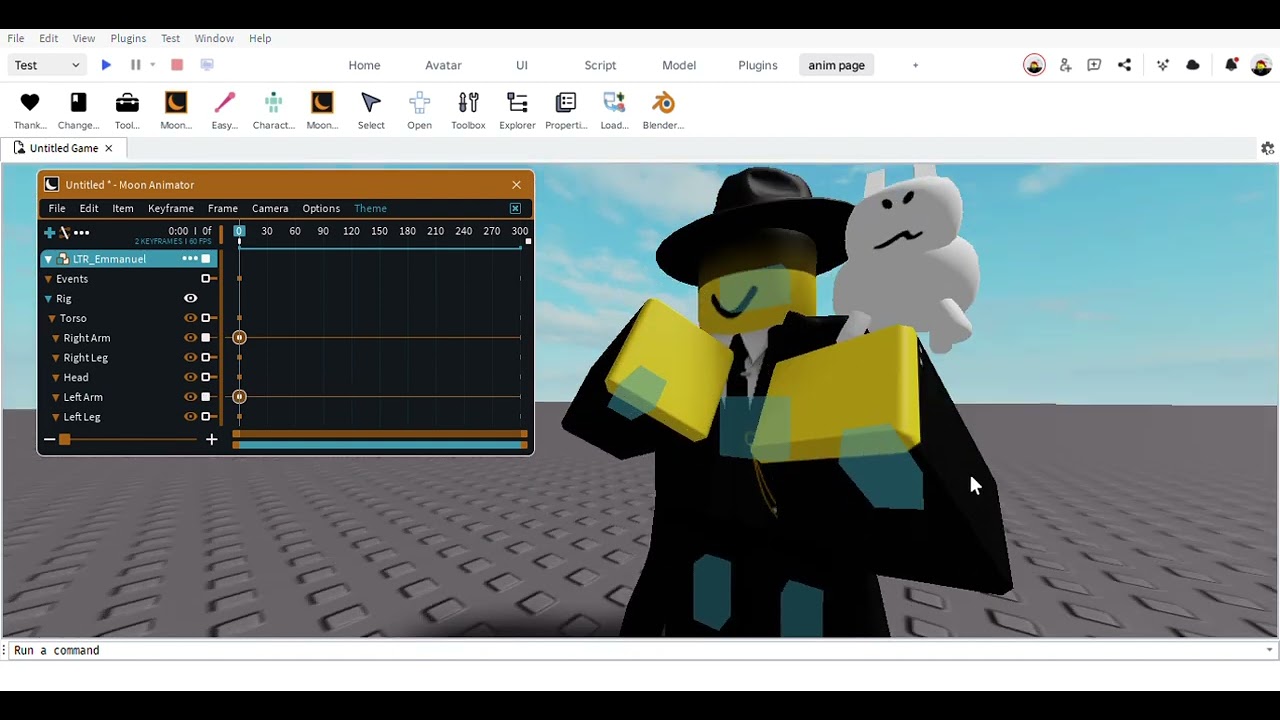1280x720 pixels.
Task: Collapse the LTR_Emmanuel item
Action: [x=48, y=259]
